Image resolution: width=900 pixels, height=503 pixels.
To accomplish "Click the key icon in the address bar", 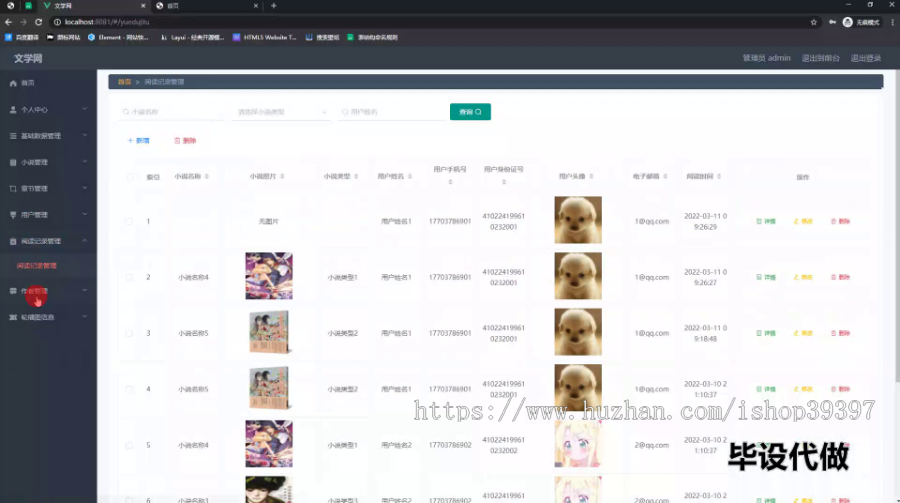I will click(x=832, y=22).
